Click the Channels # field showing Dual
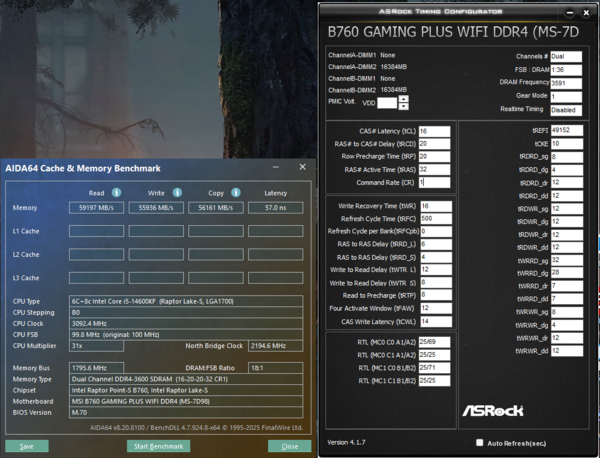The image size is (600, 458). [x=566, y=57]
